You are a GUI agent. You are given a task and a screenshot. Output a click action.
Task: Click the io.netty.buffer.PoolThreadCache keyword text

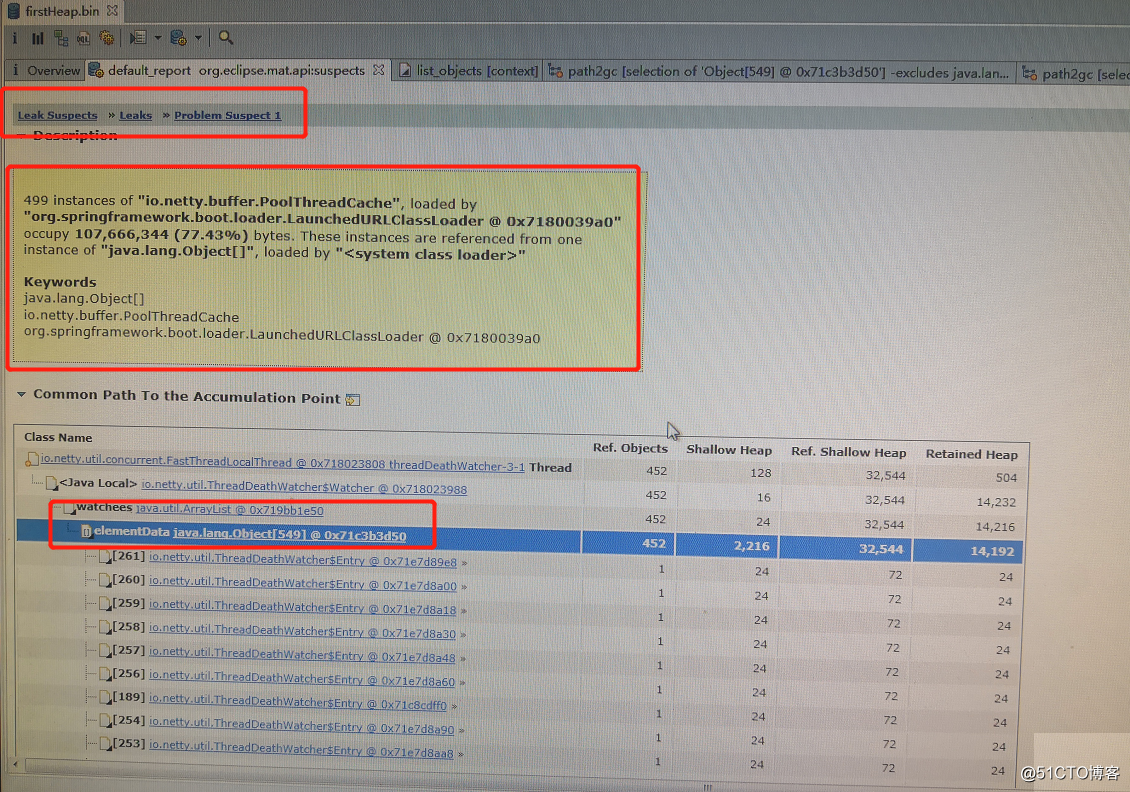coord(131,316)
